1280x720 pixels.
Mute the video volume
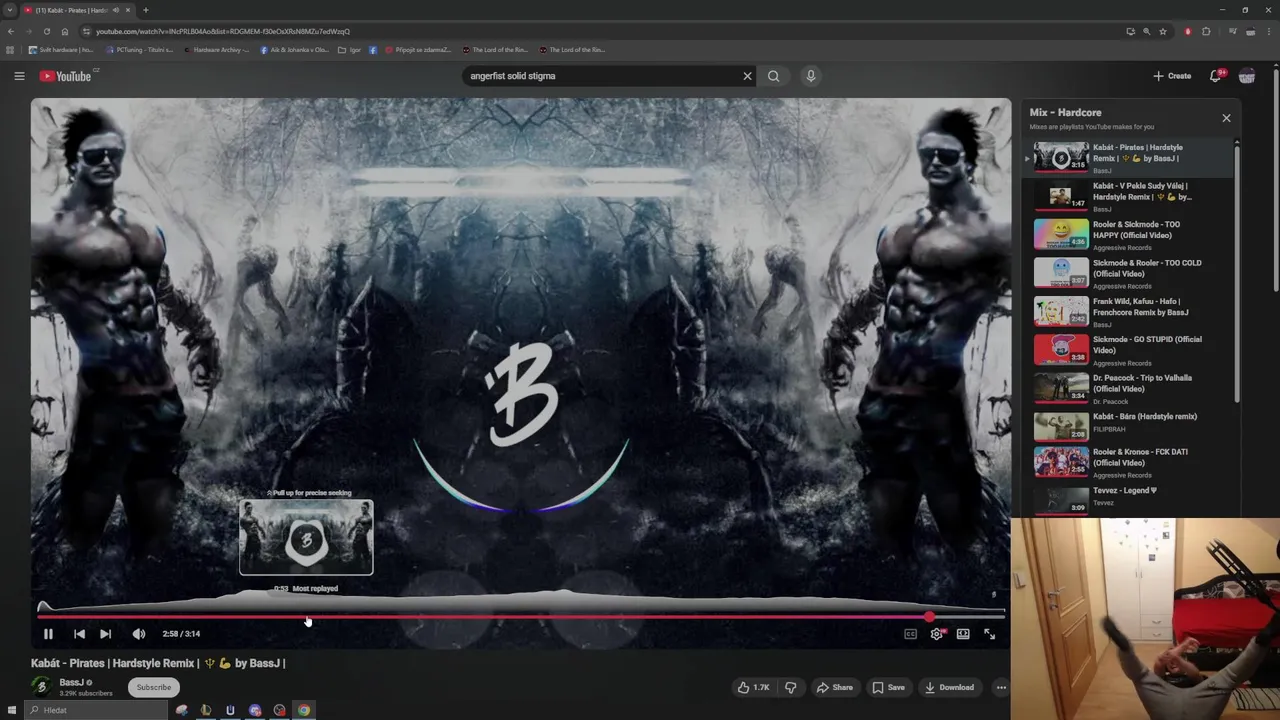138,634
